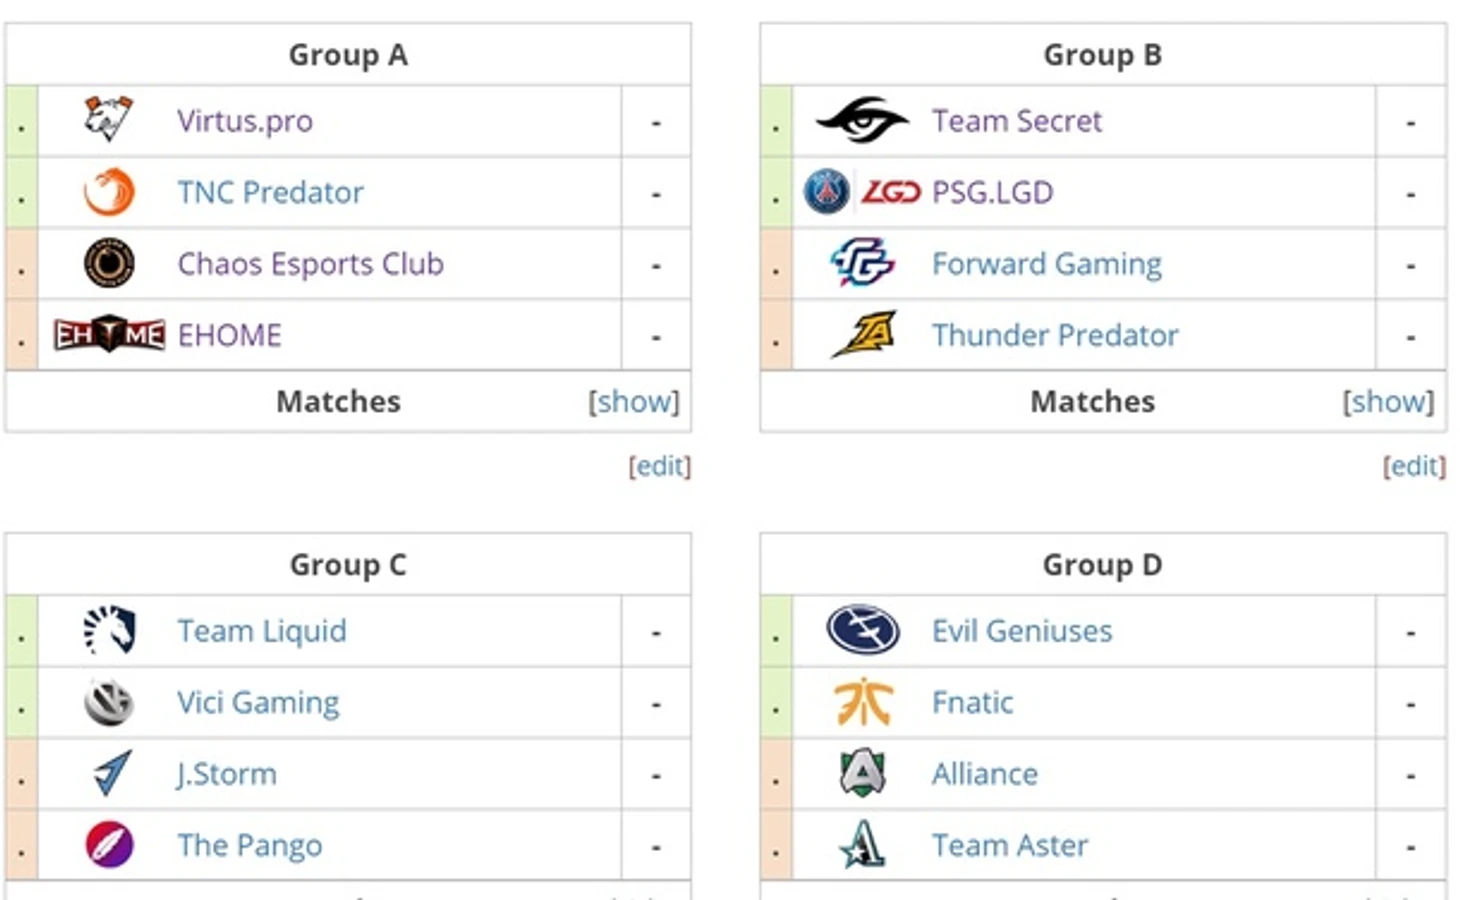Click the Virtus.pro bear logo
1460x900 pixels.
(x=108, y=120)
